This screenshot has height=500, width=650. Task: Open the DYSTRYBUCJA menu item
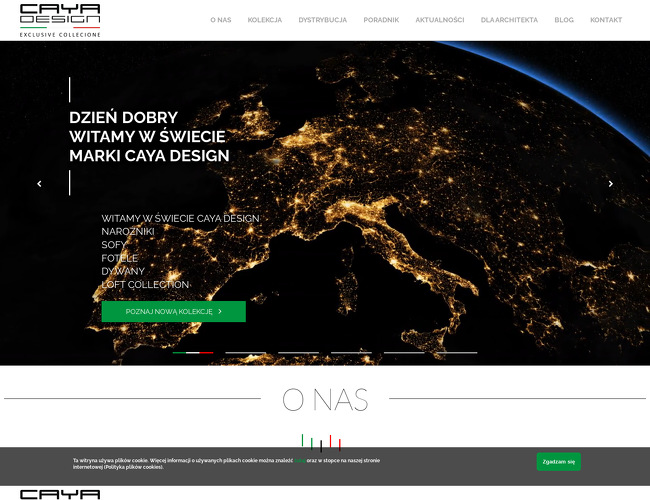pyautogui.click(x=323, y=20)
